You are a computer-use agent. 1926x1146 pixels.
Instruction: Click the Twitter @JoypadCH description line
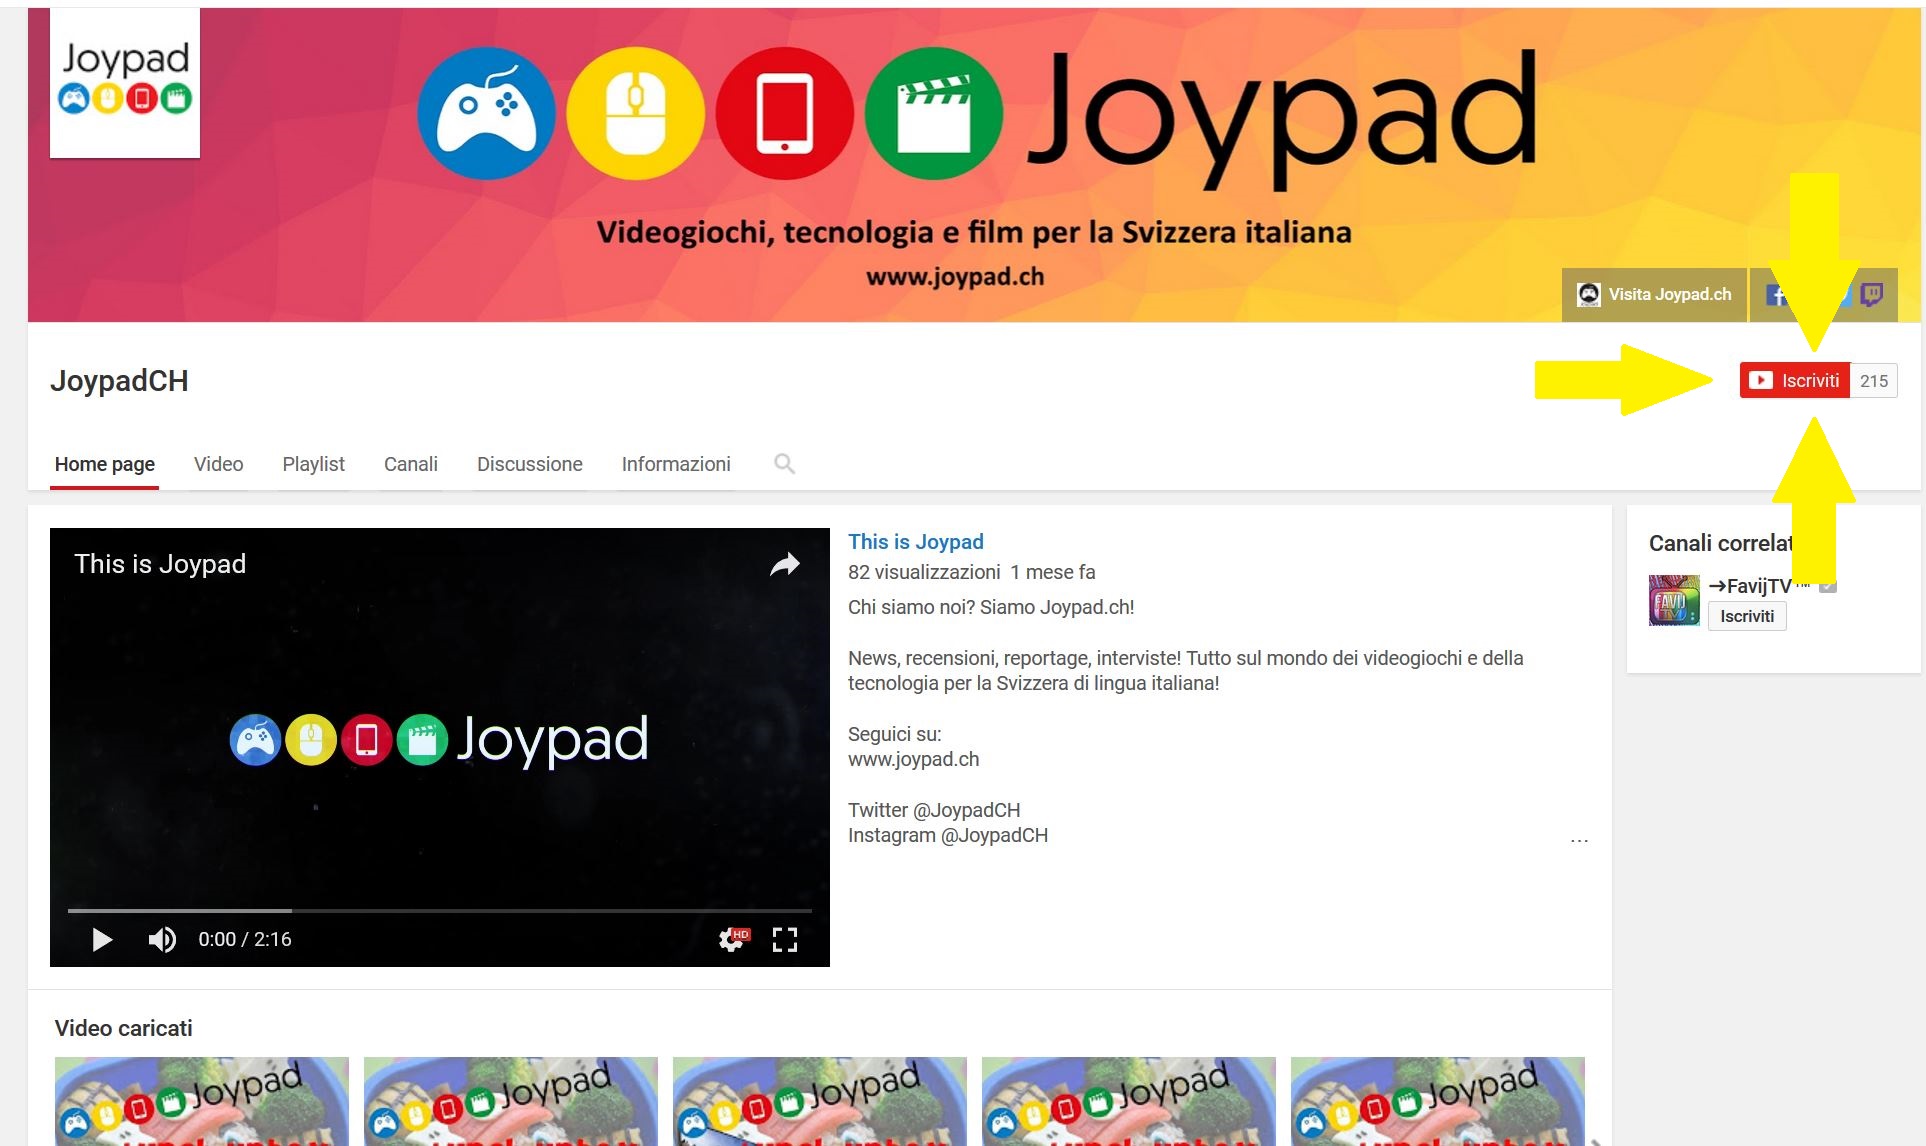click(934, 810)
